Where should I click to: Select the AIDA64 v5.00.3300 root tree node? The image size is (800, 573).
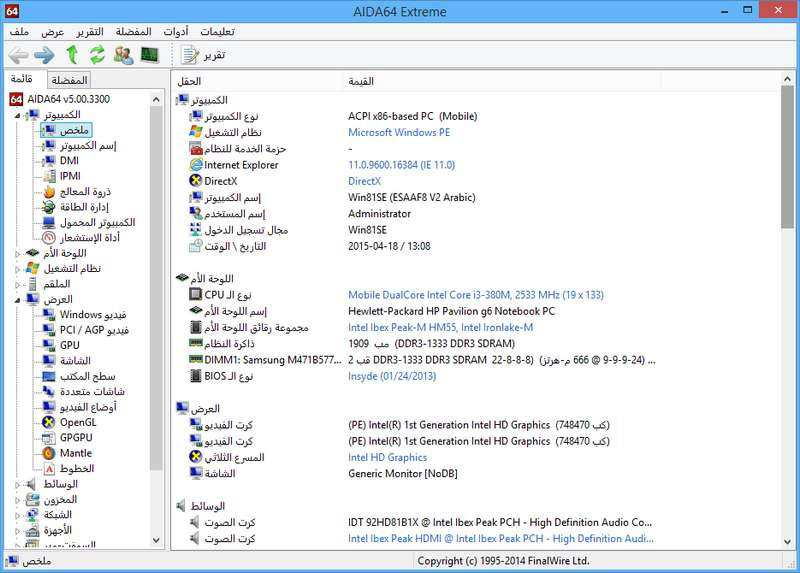(68, 99)
